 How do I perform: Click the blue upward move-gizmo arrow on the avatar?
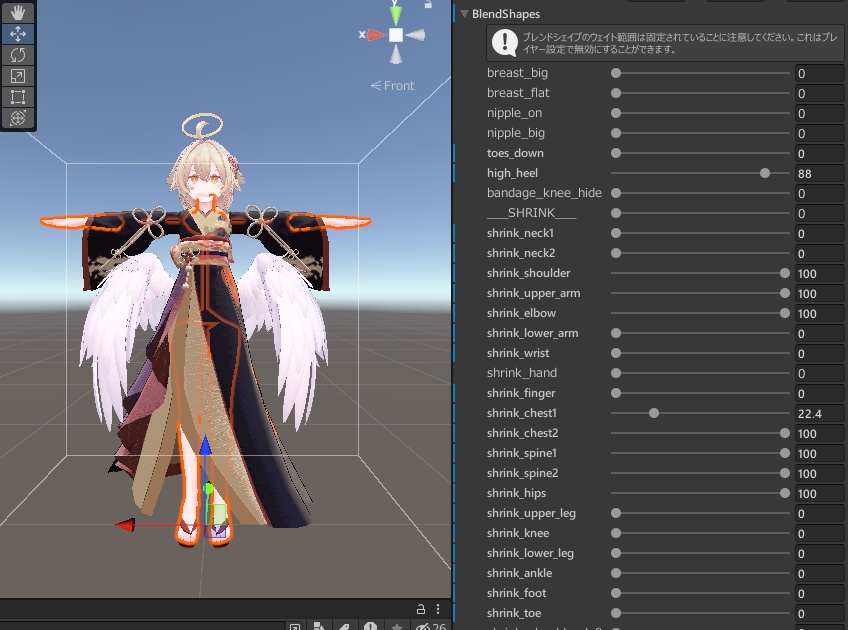coord(206,446)
